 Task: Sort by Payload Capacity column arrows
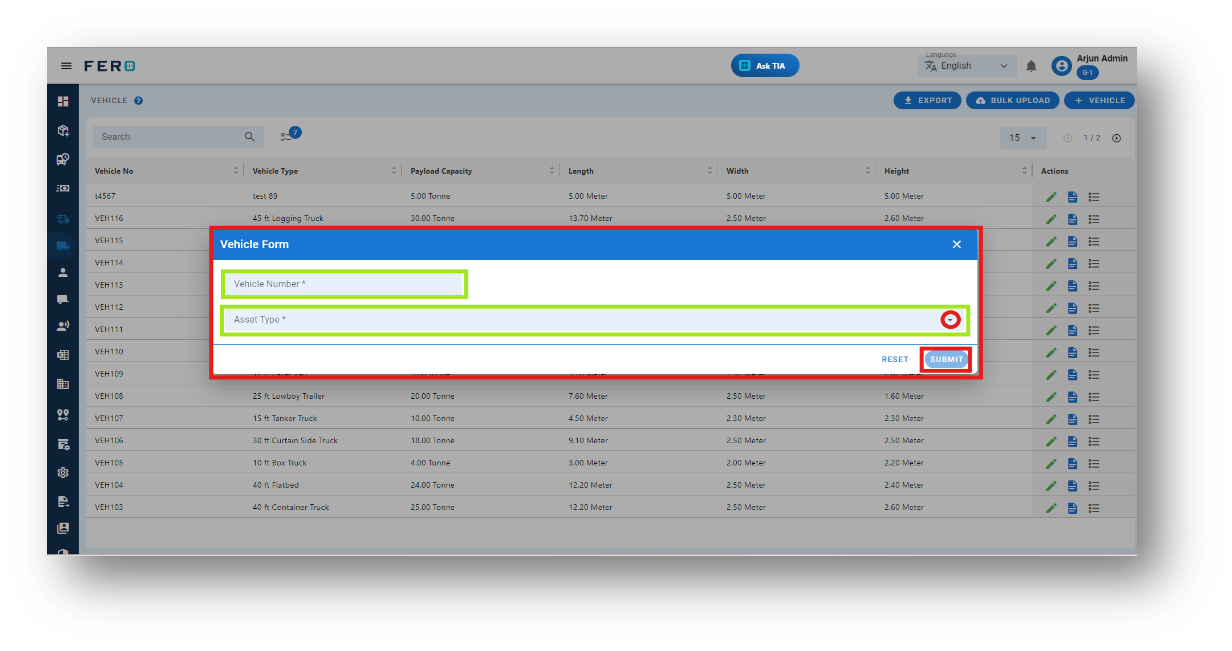552,171
